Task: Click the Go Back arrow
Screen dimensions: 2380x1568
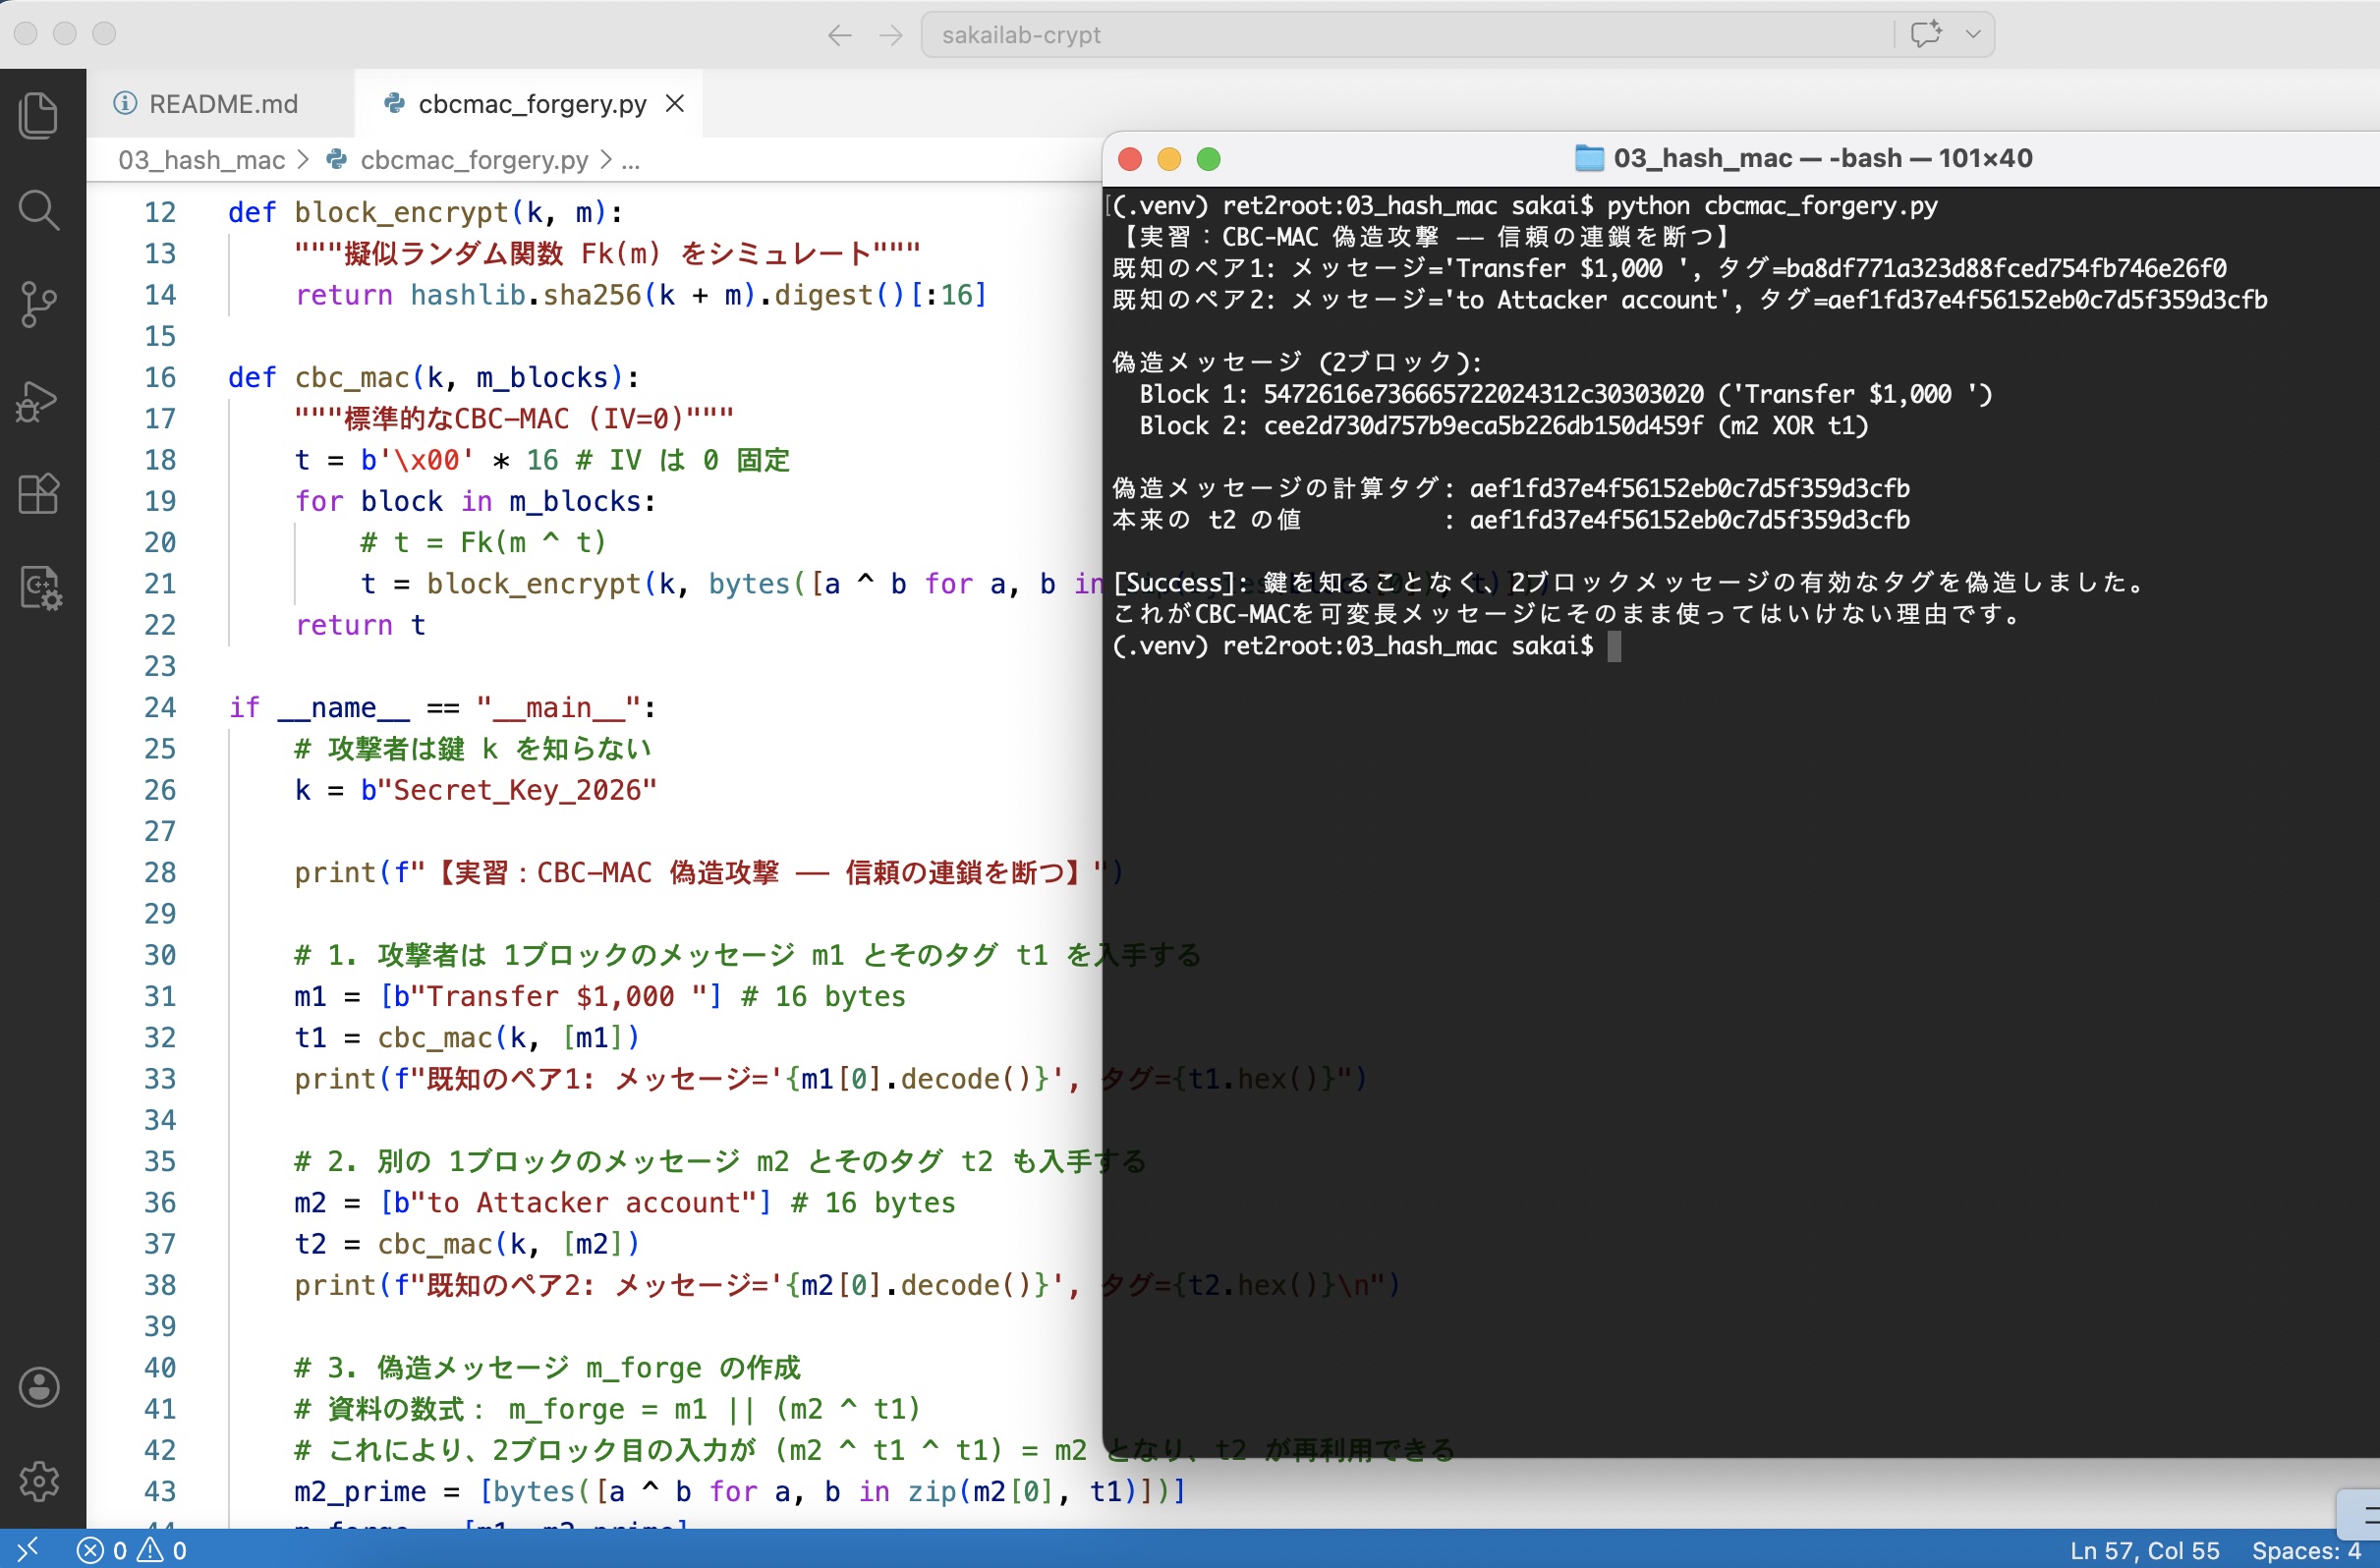Action: 839,36
